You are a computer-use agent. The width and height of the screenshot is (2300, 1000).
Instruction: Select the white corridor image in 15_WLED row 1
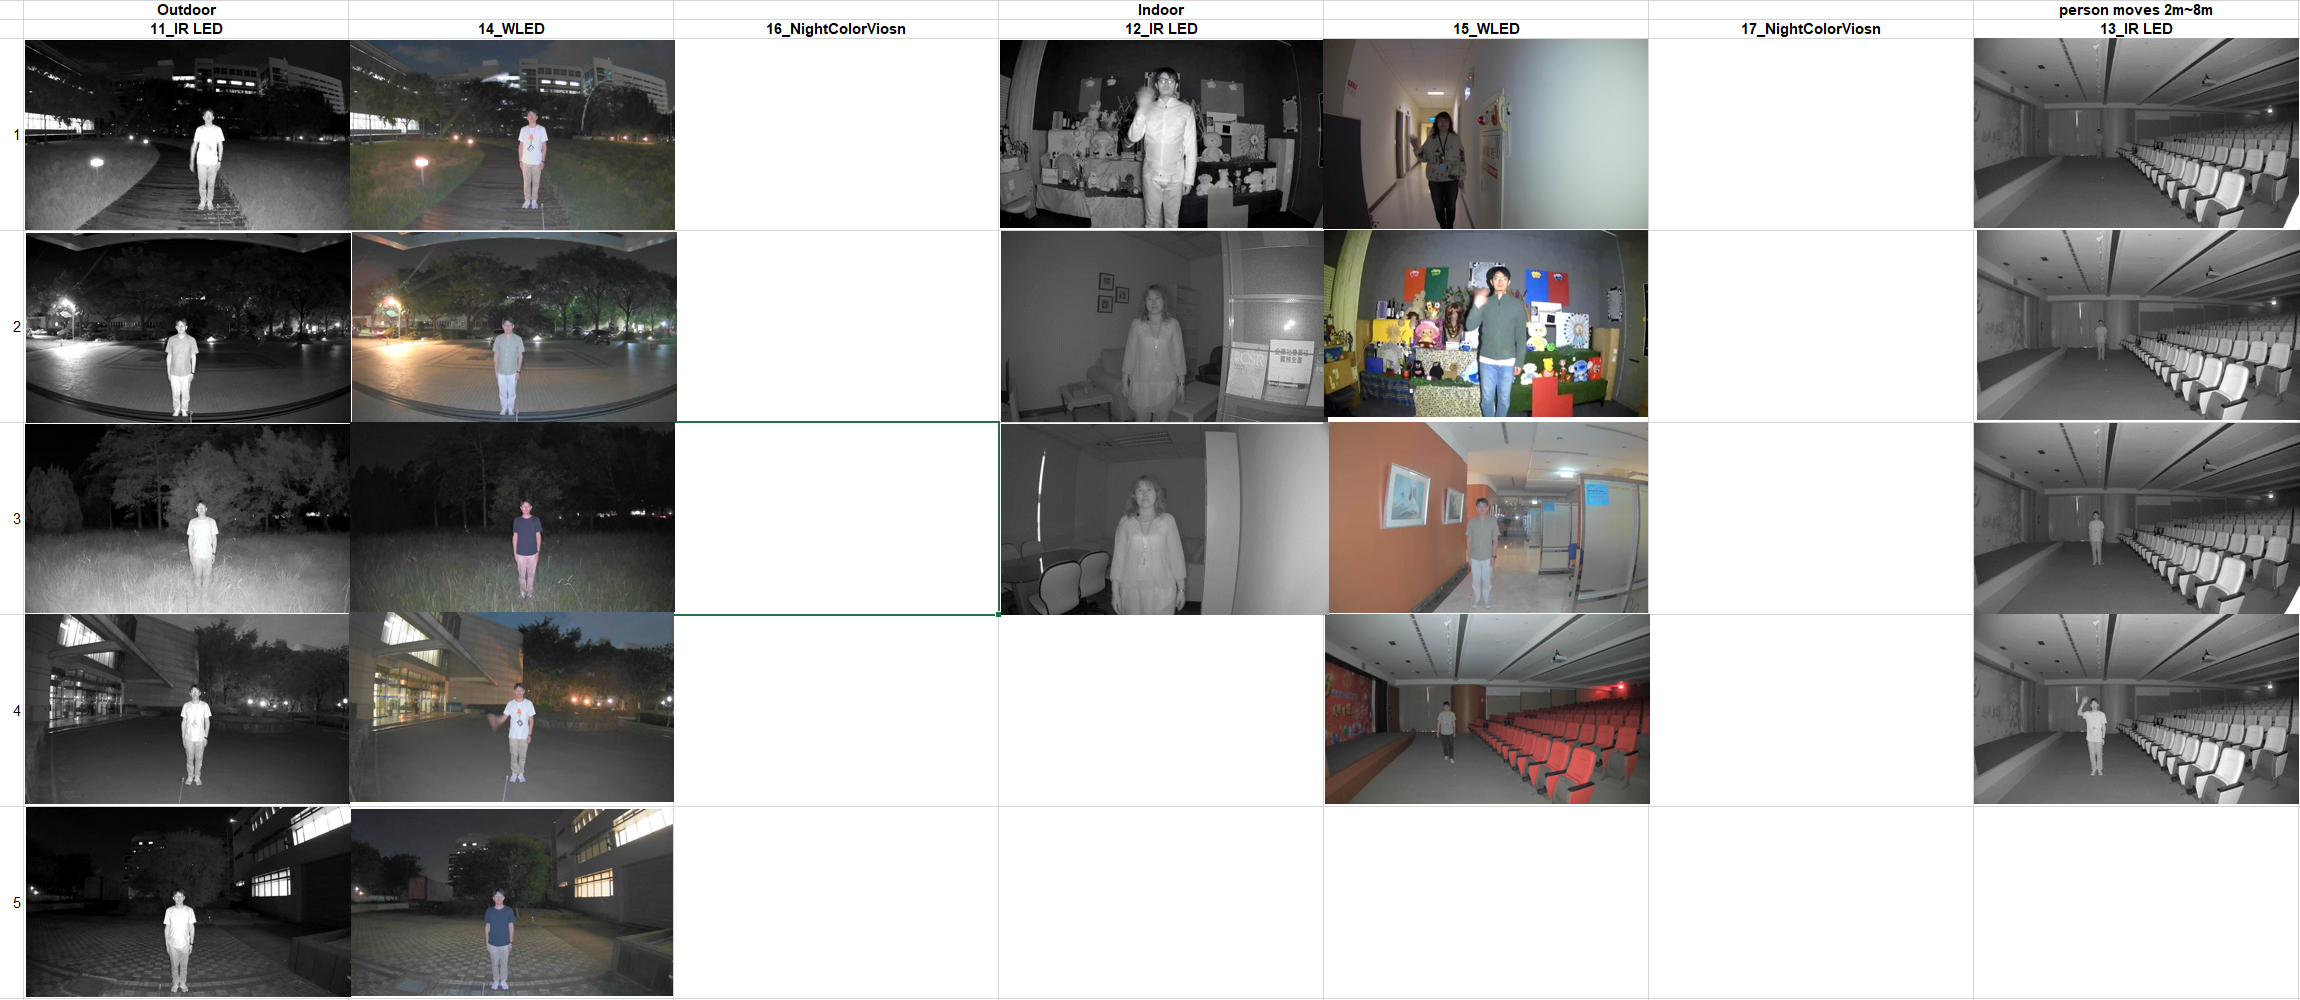click(x=1485, y=134)
